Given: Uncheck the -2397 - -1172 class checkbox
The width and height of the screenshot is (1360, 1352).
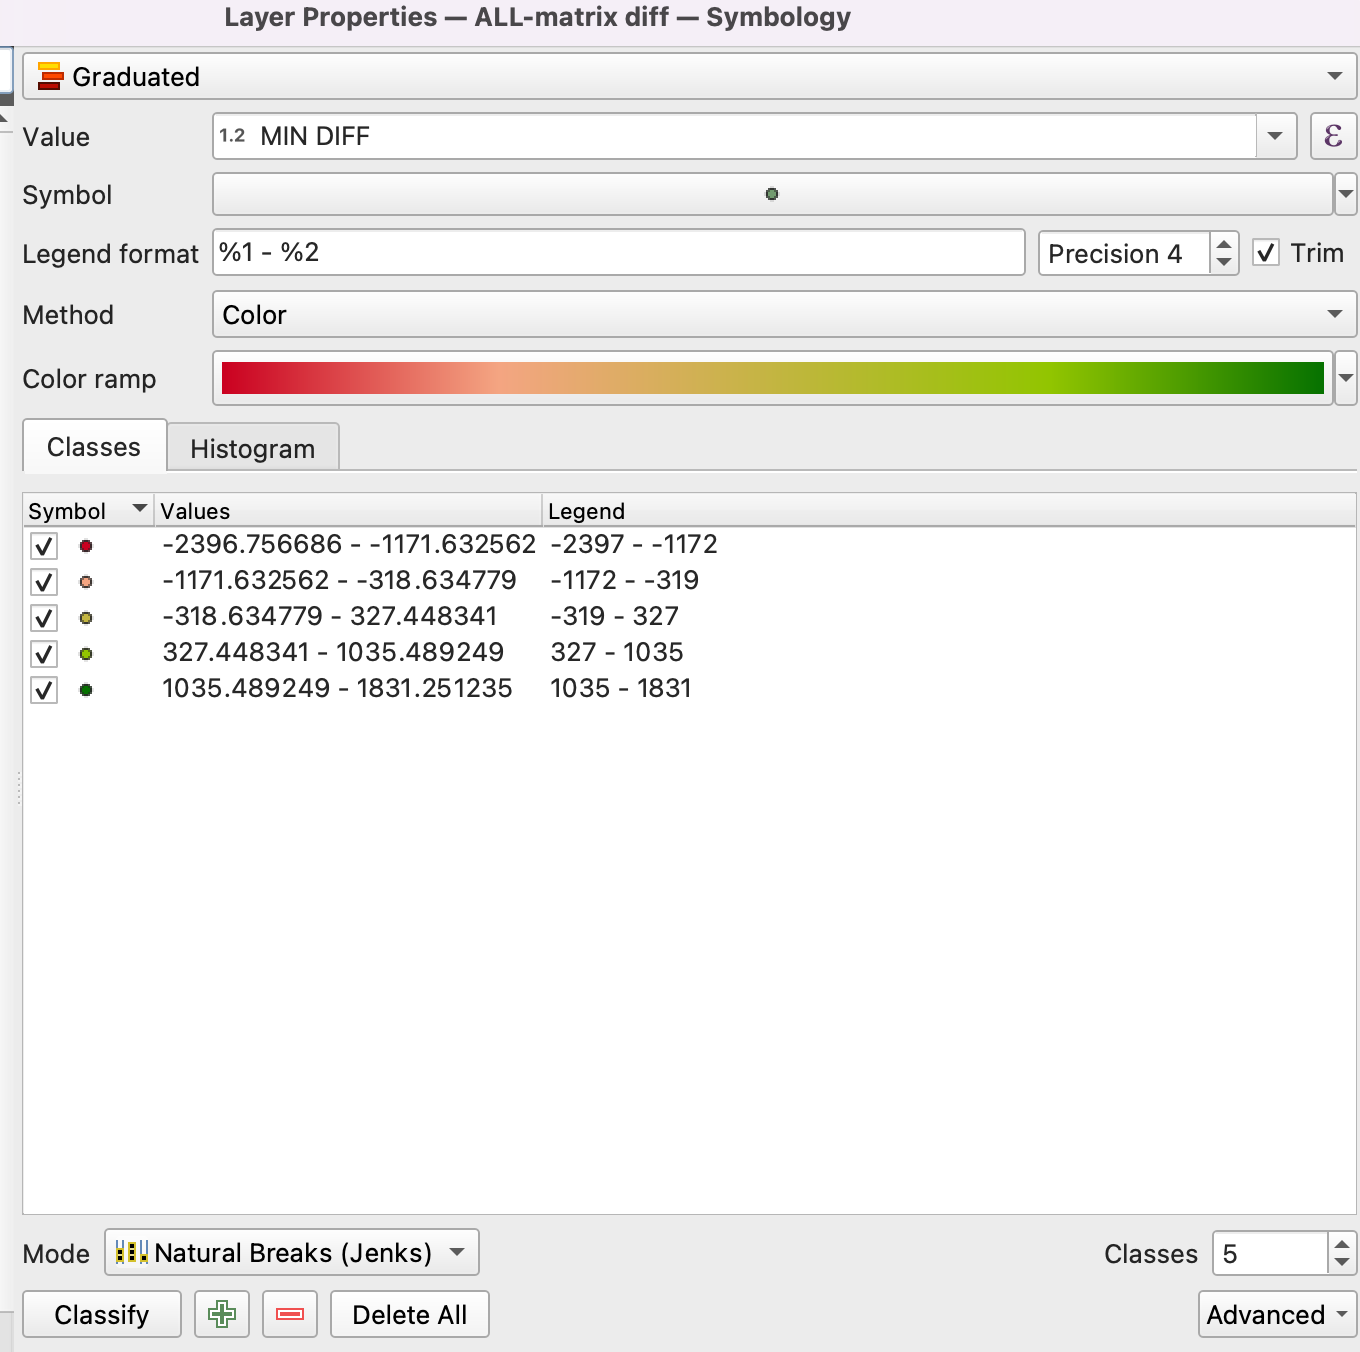Looking at the screenshot, I should point(44,546).
